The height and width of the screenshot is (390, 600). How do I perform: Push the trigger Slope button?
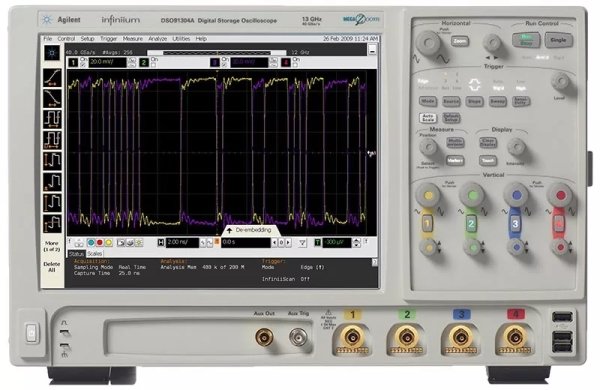click(474, 101)
